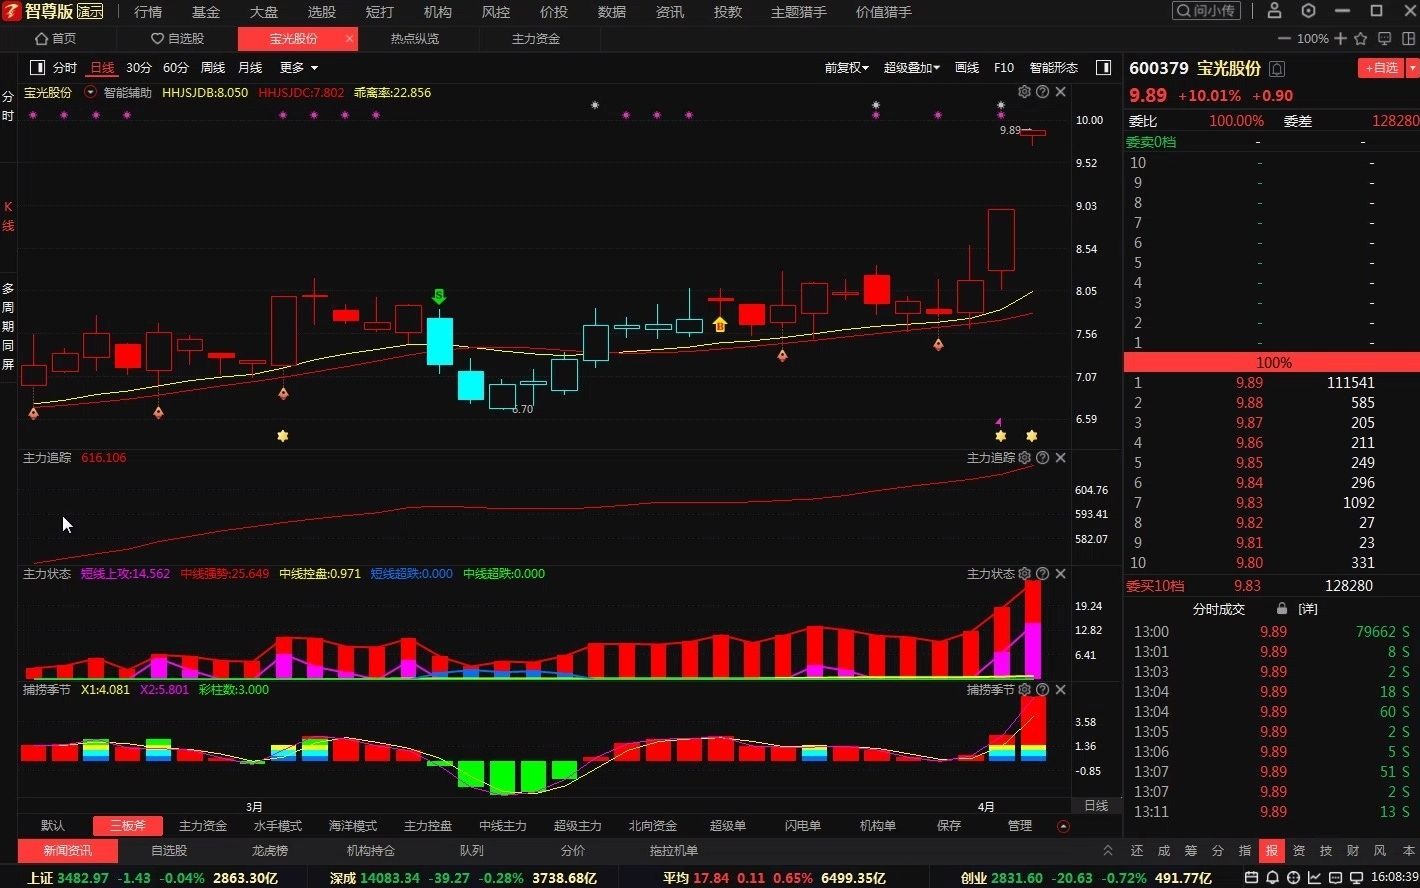Close the main indicator panel with X
This screenshot has height=888, width=1420.
coord(1061,92)
